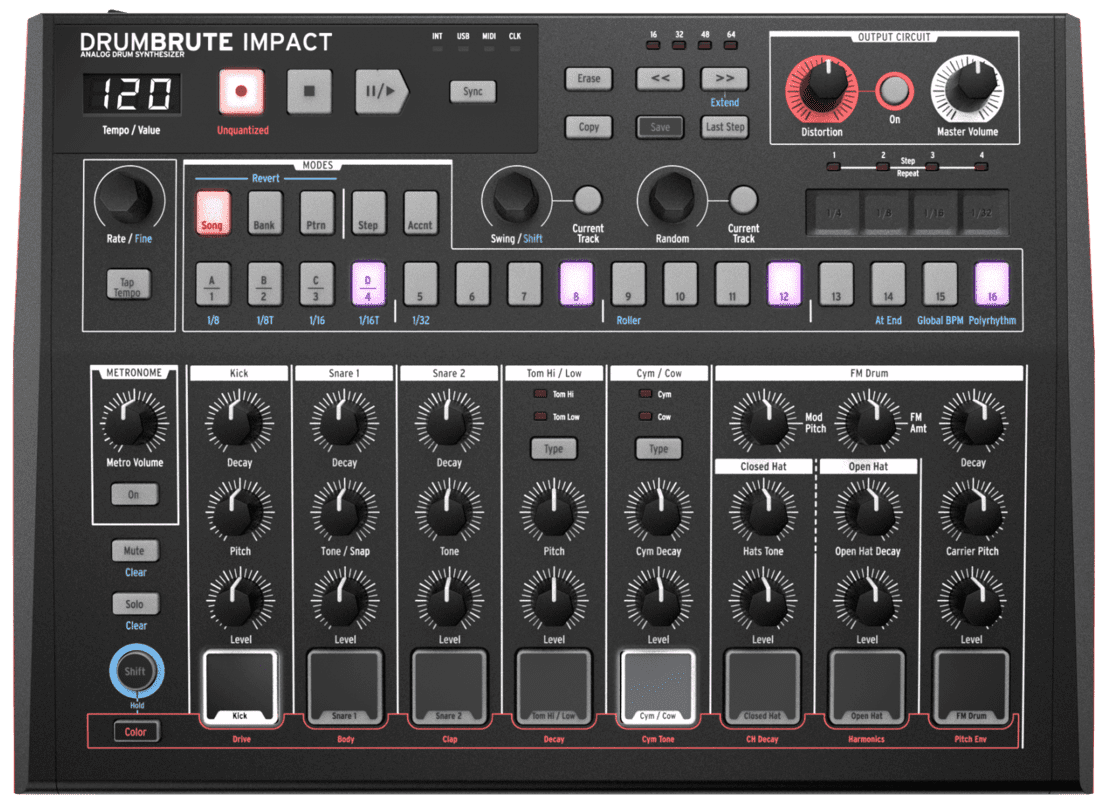
Task: Click the Kick Decay knob
Action: [x=239, y=422]
